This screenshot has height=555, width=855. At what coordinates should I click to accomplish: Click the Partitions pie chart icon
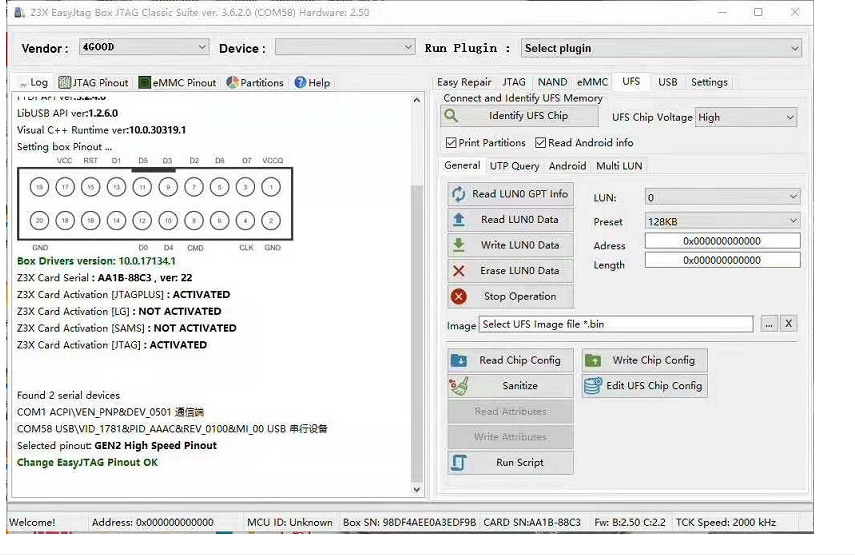click(x=232, y=82)
